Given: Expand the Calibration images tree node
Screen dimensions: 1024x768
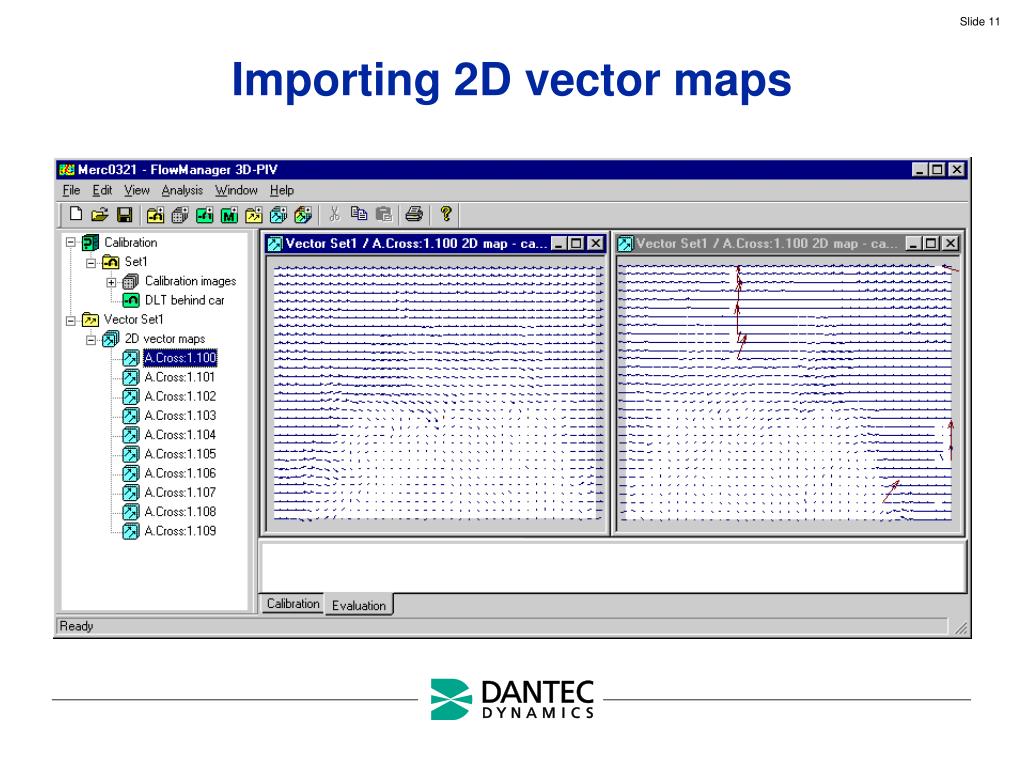Looking at the screenshot, I should click(111, 282).
